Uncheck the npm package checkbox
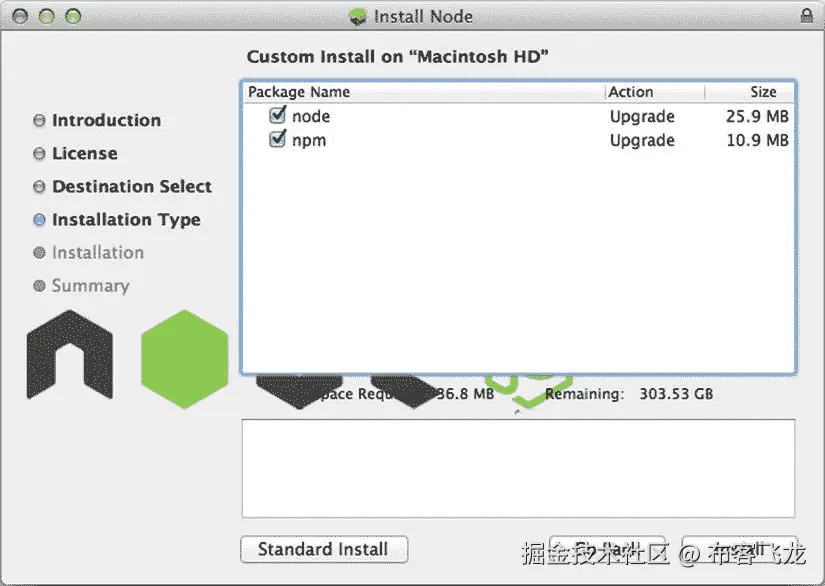Screen dimensions: 825x586 (x=277, y=139)
